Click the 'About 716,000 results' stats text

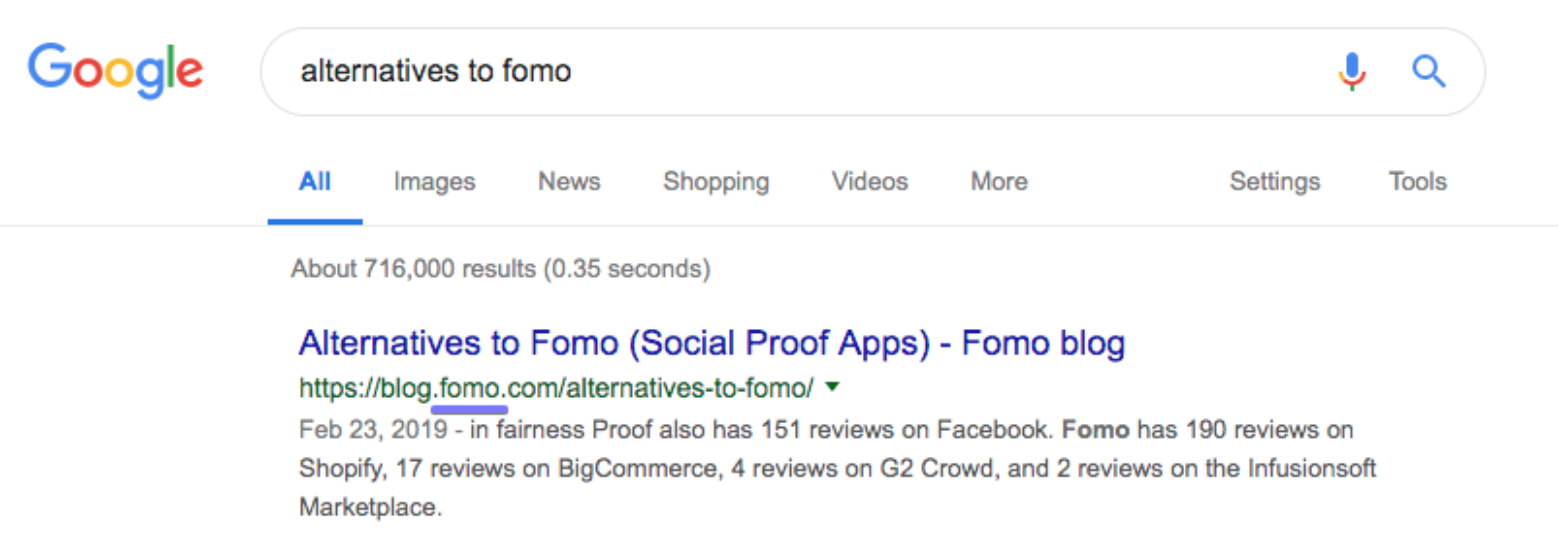[500, 269]
